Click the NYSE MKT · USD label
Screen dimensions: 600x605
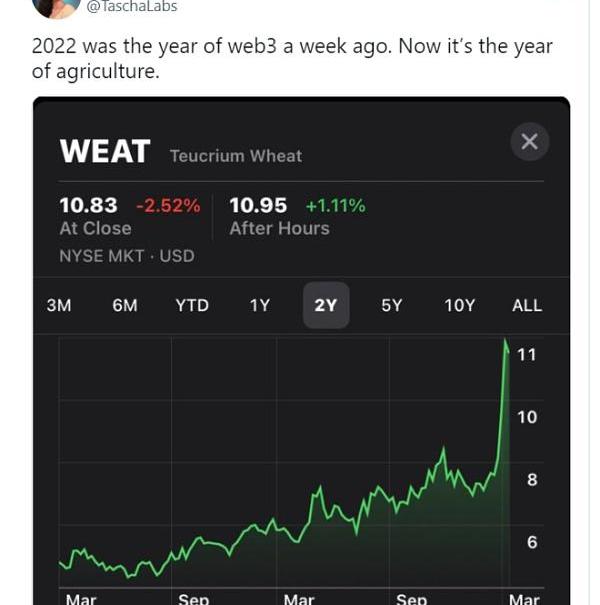pyautogui.click(x=127, y=256)
